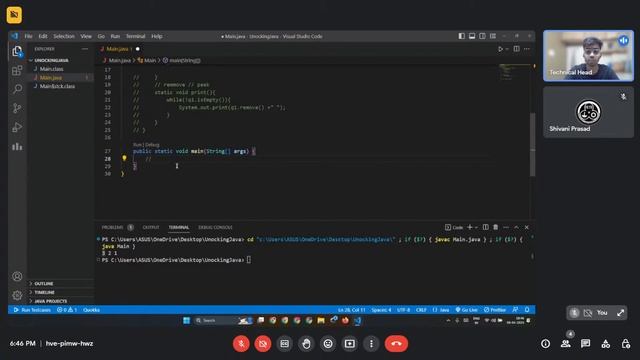Send a reaction with the emoji button
The height and width of the screenshot is (360, 640).
point(328,344)
